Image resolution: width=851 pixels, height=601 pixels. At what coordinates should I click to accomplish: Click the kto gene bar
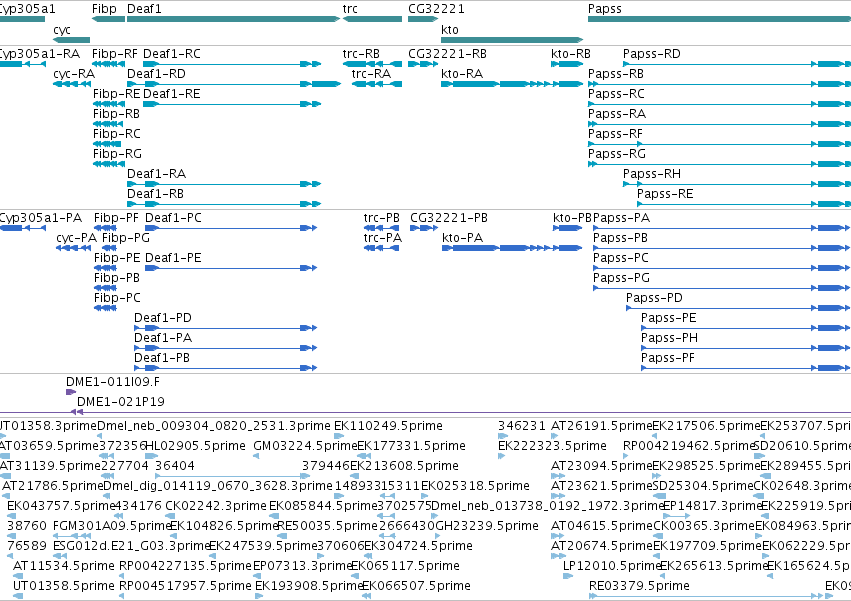point(512,40)
